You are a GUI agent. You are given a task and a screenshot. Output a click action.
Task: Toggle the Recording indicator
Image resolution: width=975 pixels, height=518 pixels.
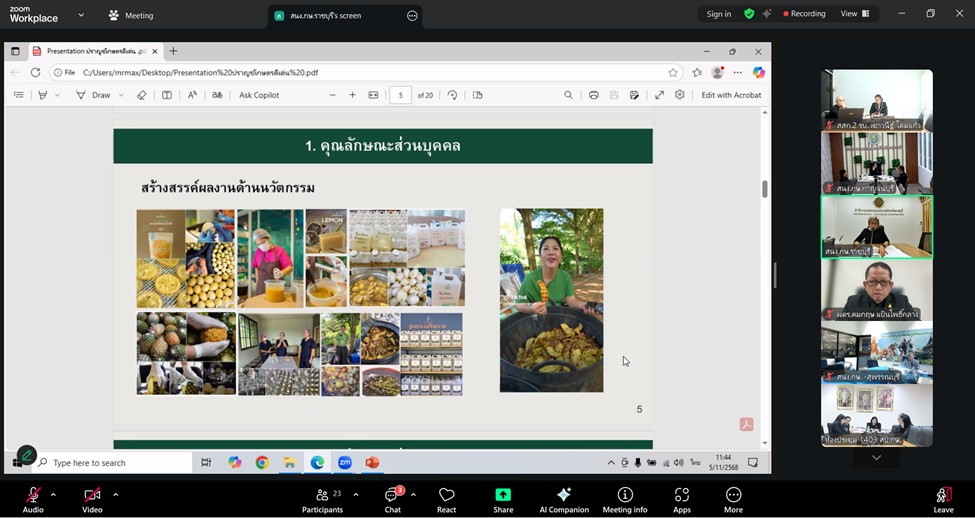point(804,14)
